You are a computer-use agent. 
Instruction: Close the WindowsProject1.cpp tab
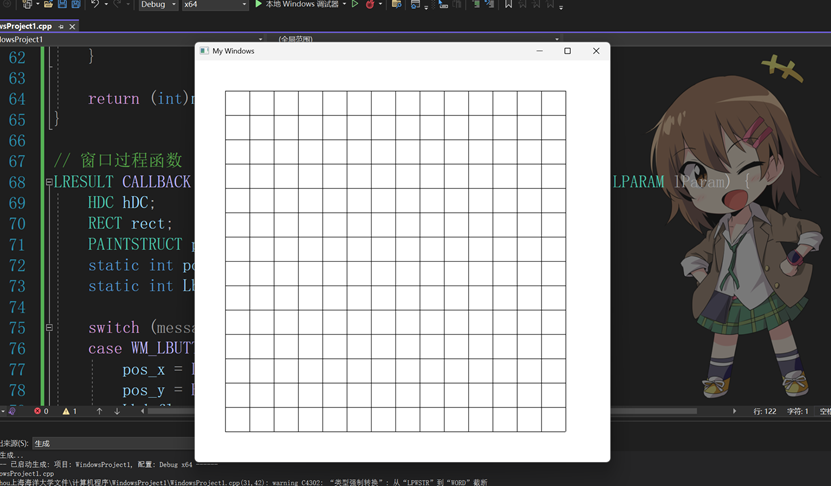click(72, 26)
